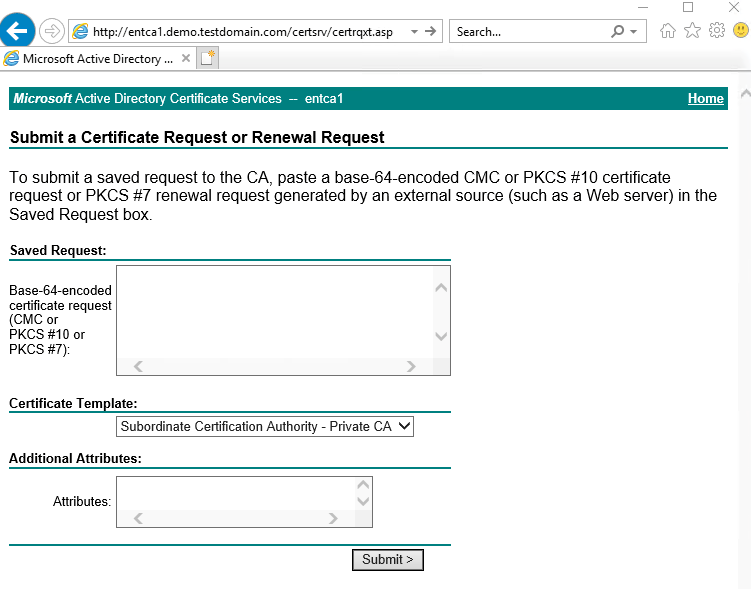Click the browser Forward arrow button

pos(51,32)
